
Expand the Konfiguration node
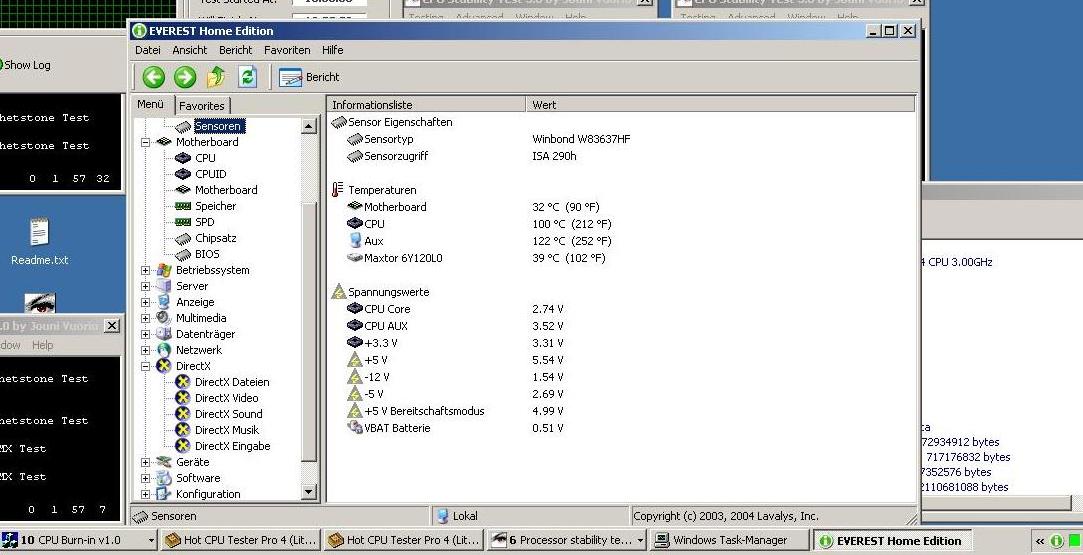146,494
